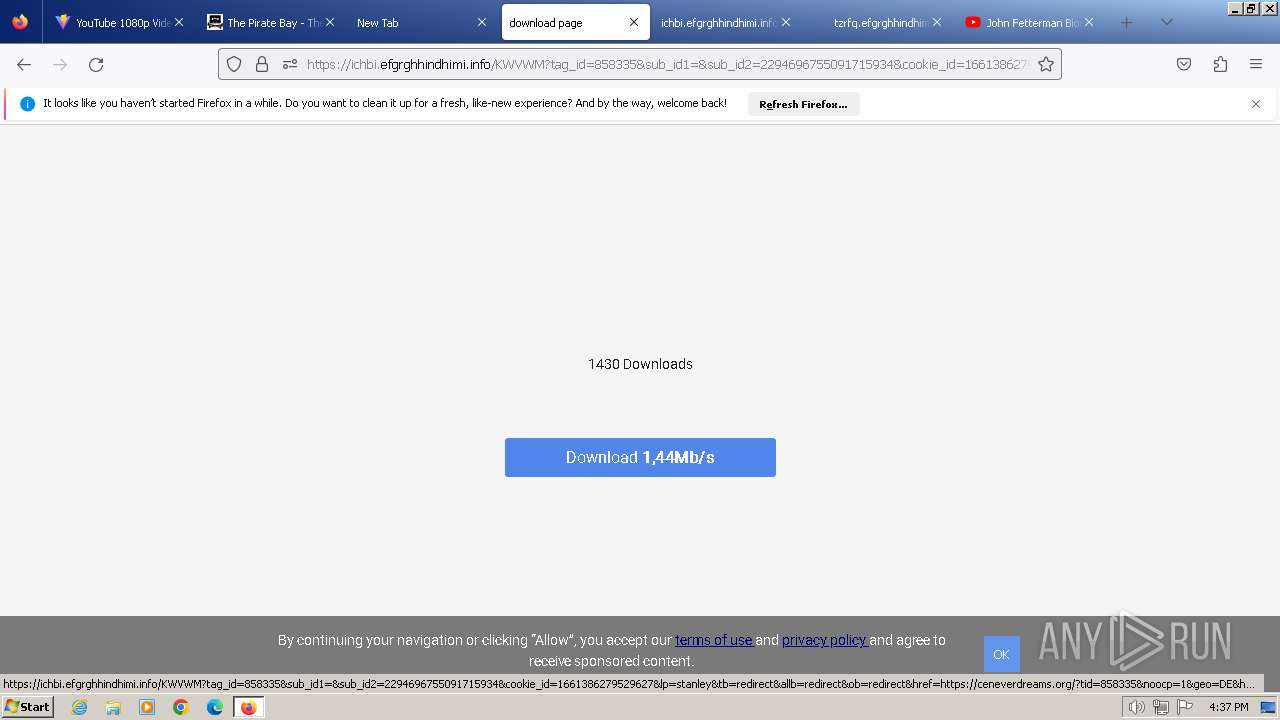This screenshot has height=720, width=1280.
Task: Switch to the YouTube 1080p Video tab
Action: point(118,22)
